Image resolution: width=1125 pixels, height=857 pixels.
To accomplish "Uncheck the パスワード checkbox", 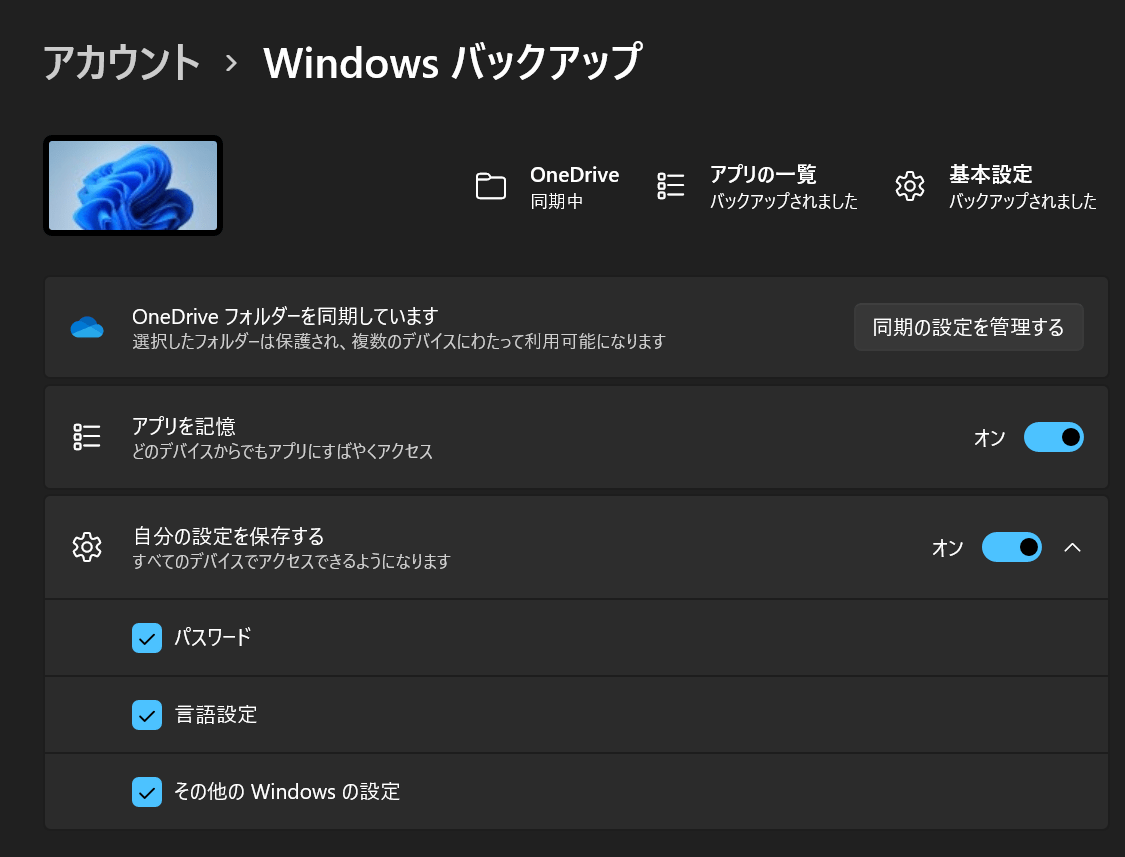I will (x=147, y=638).
